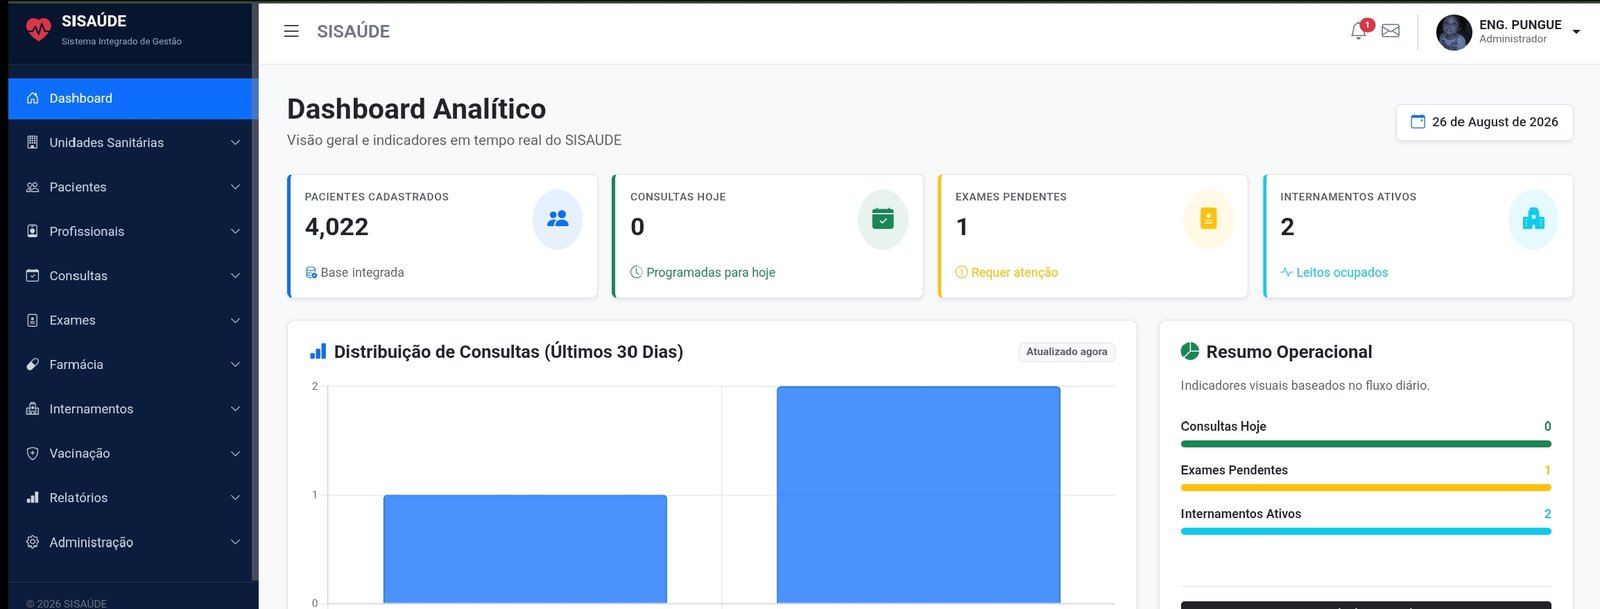Click the Profissionais badge icon
The image size is (1600, 609).
(x=32, y=231)
